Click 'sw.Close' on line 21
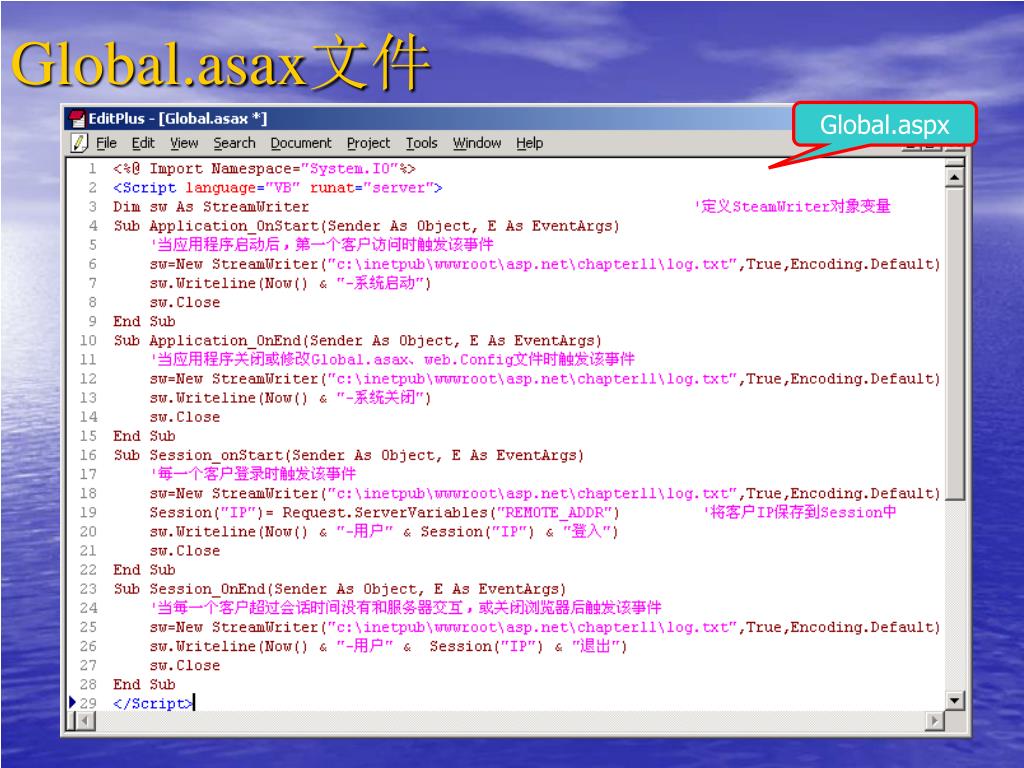1024x768 pixels. [x=185, y=551]
